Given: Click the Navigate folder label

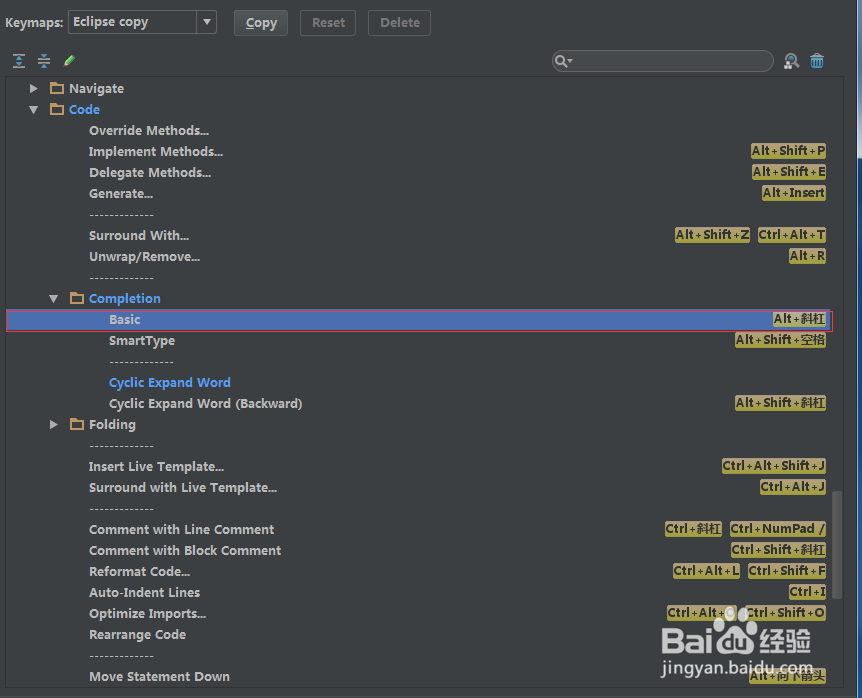Looking at the screenshot, I should [96, 88].
